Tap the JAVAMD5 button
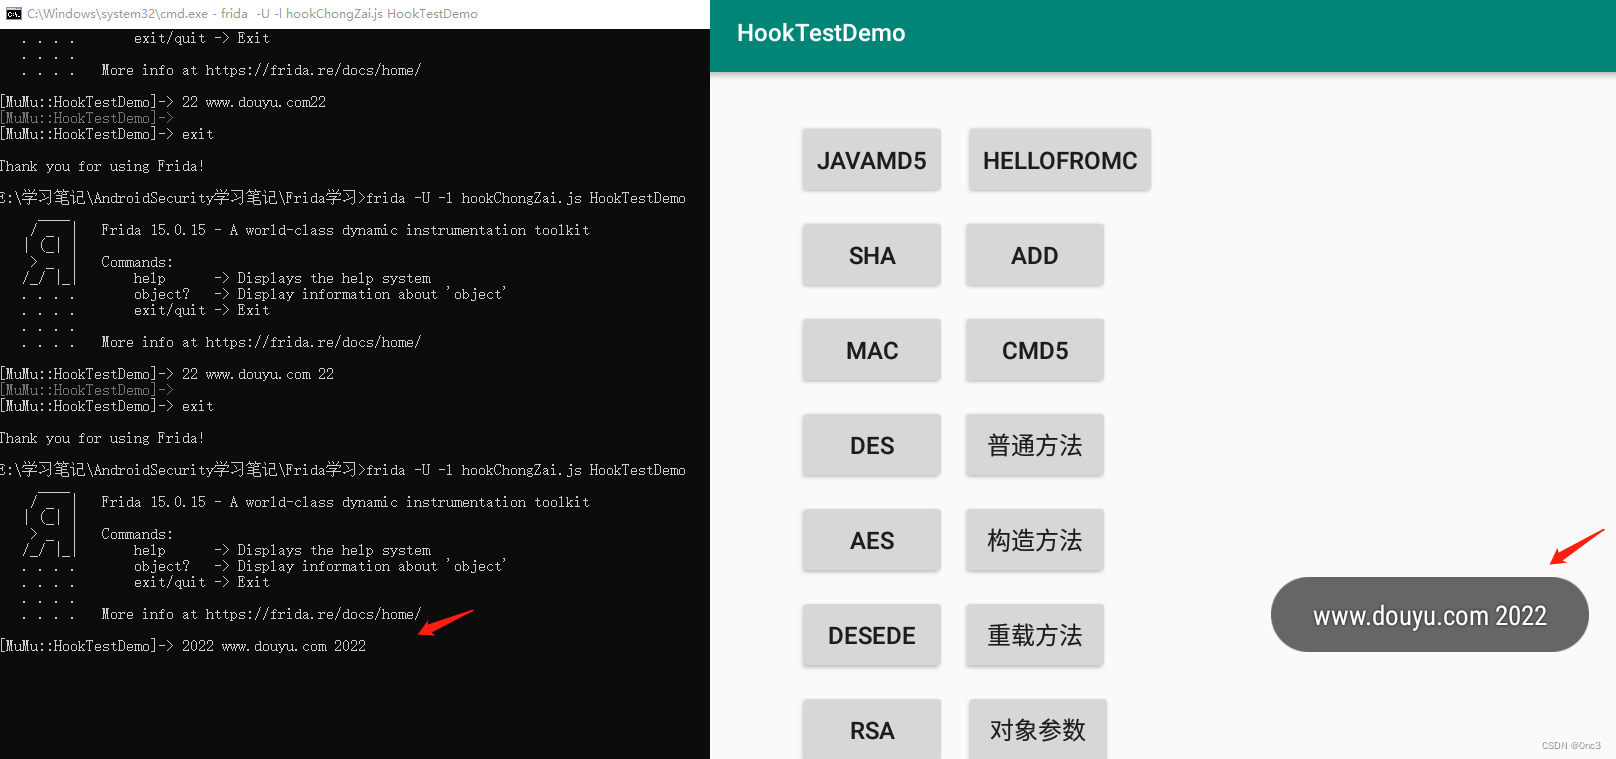Viewport: 1616px width, 759px height. pyautogui.click(x=871, y=160)
